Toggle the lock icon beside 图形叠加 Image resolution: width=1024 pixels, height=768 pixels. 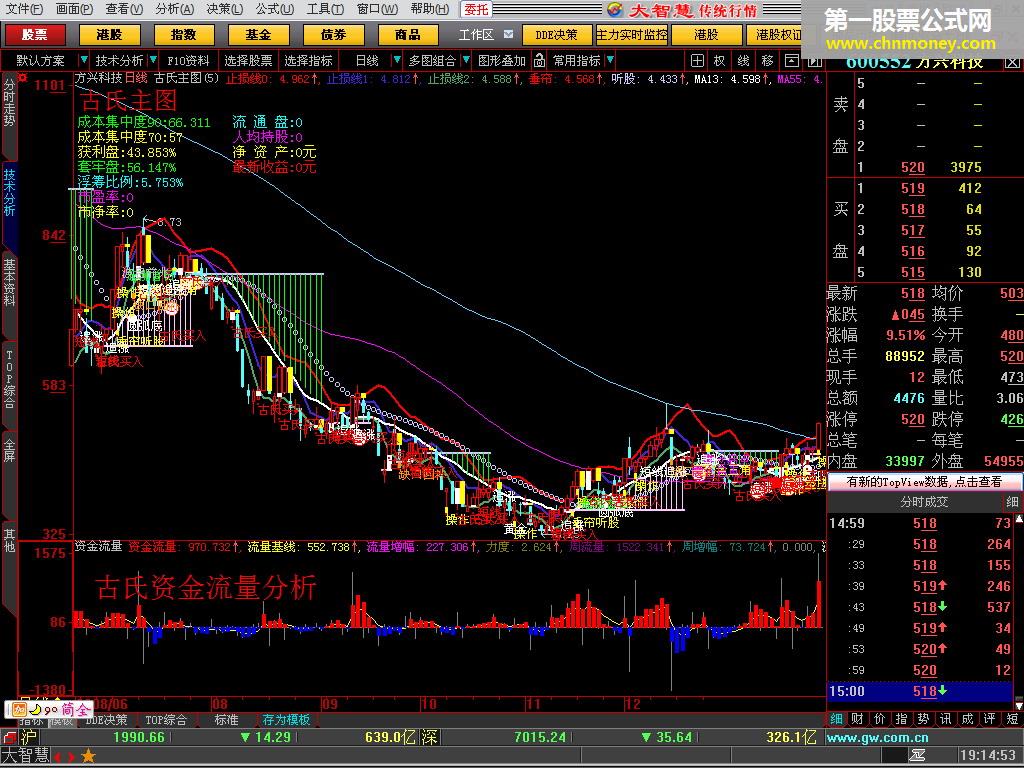[x=539, y=61]
